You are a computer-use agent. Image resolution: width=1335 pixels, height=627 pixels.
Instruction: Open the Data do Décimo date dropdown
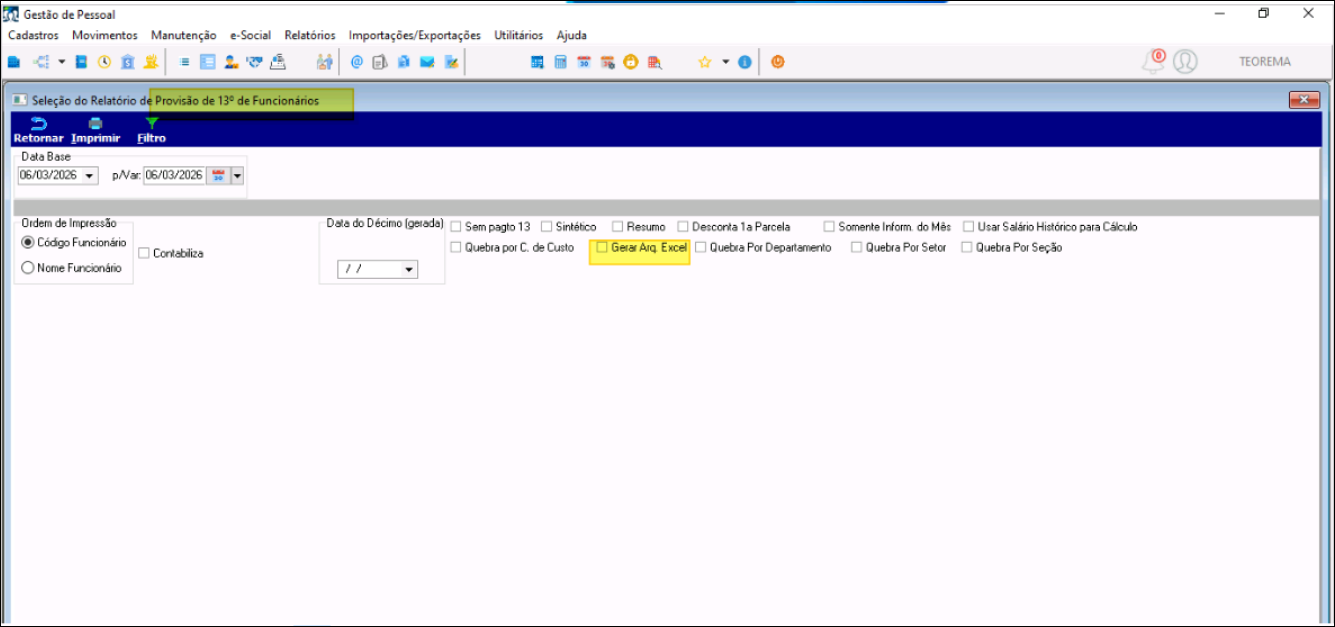click(x=408, y=270)
